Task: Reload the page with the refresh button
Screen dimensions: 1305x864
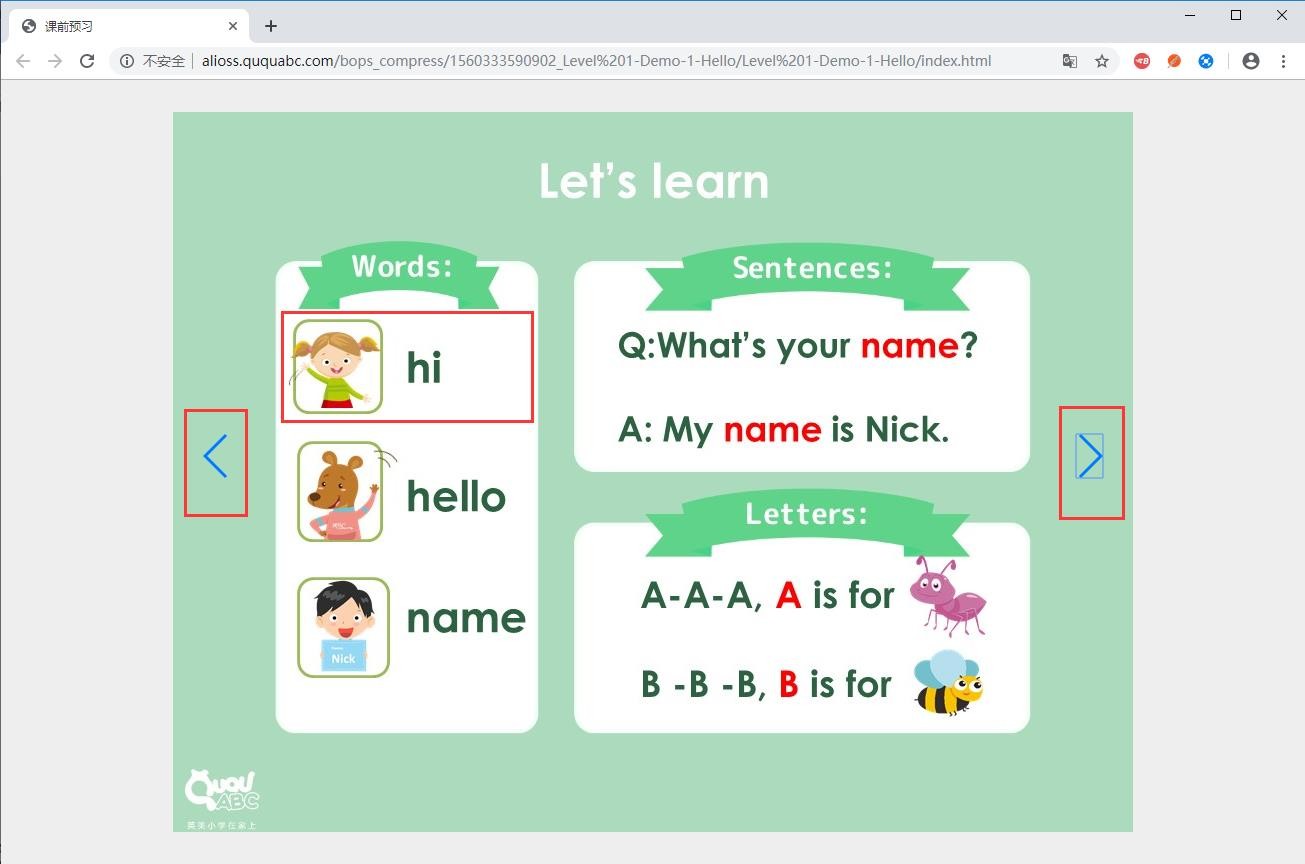Action: (x=87, y=61)
